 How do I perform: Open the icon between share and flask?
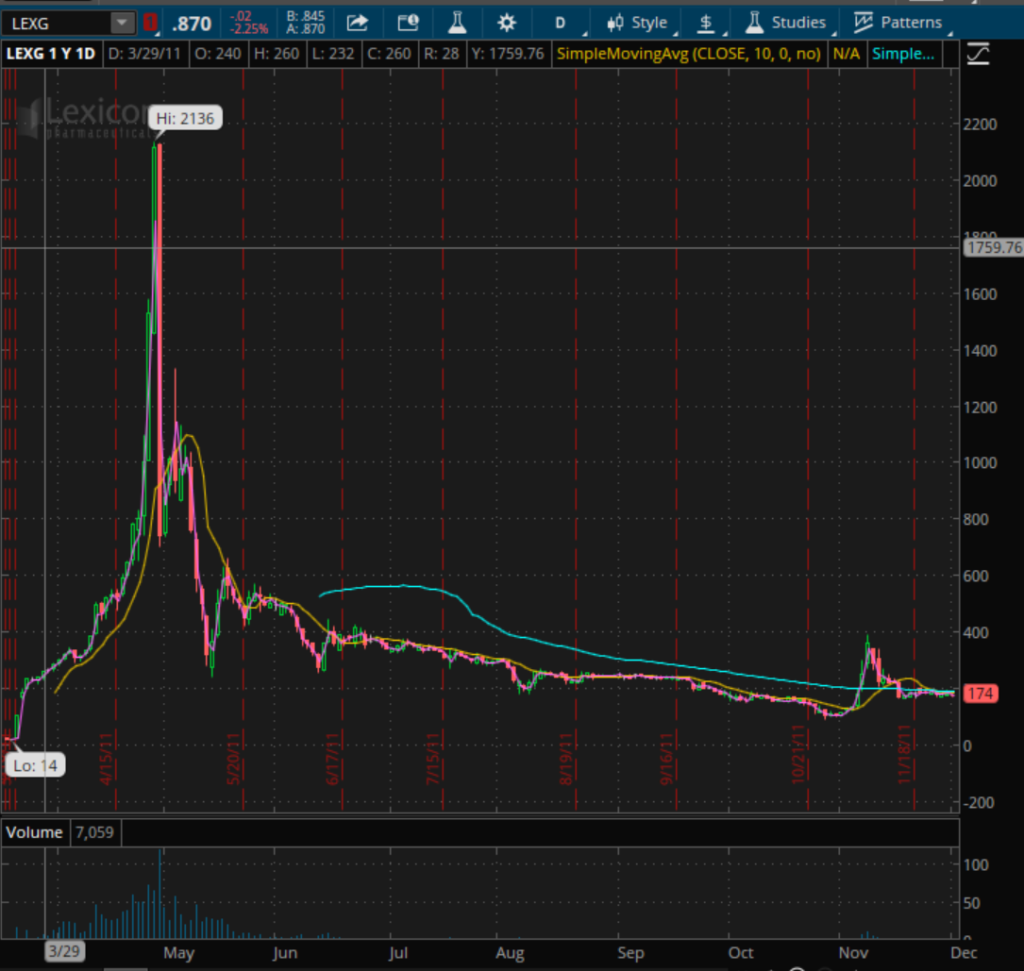408,23
